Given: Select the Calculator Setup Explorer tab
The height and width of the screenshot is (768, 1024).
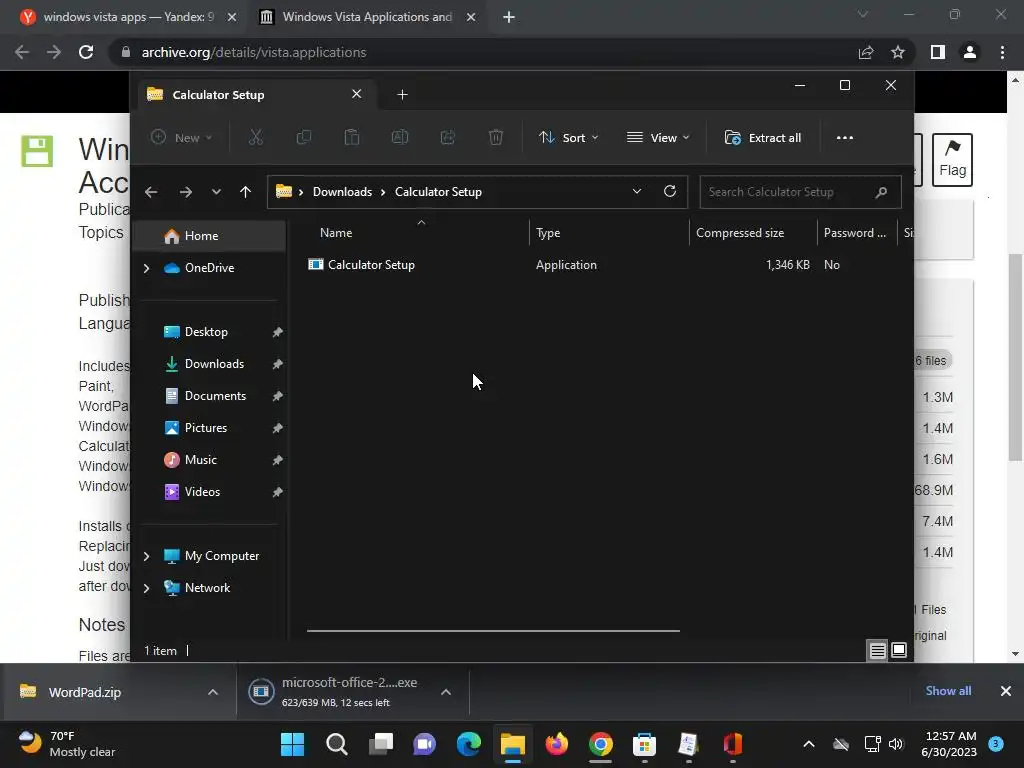Looking at the screenshot, I should [255, 95].
